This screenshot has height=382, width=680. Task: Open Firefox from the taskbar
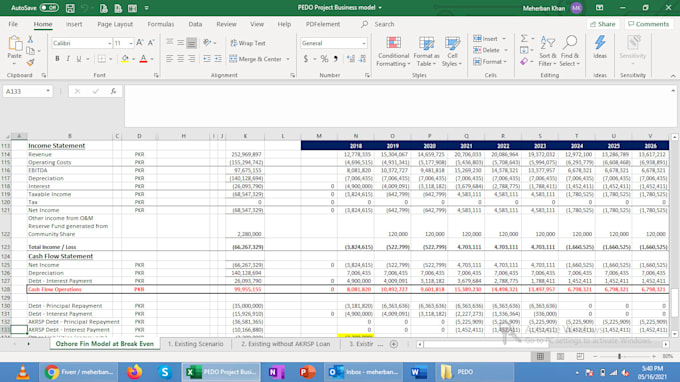coord(134,372)
